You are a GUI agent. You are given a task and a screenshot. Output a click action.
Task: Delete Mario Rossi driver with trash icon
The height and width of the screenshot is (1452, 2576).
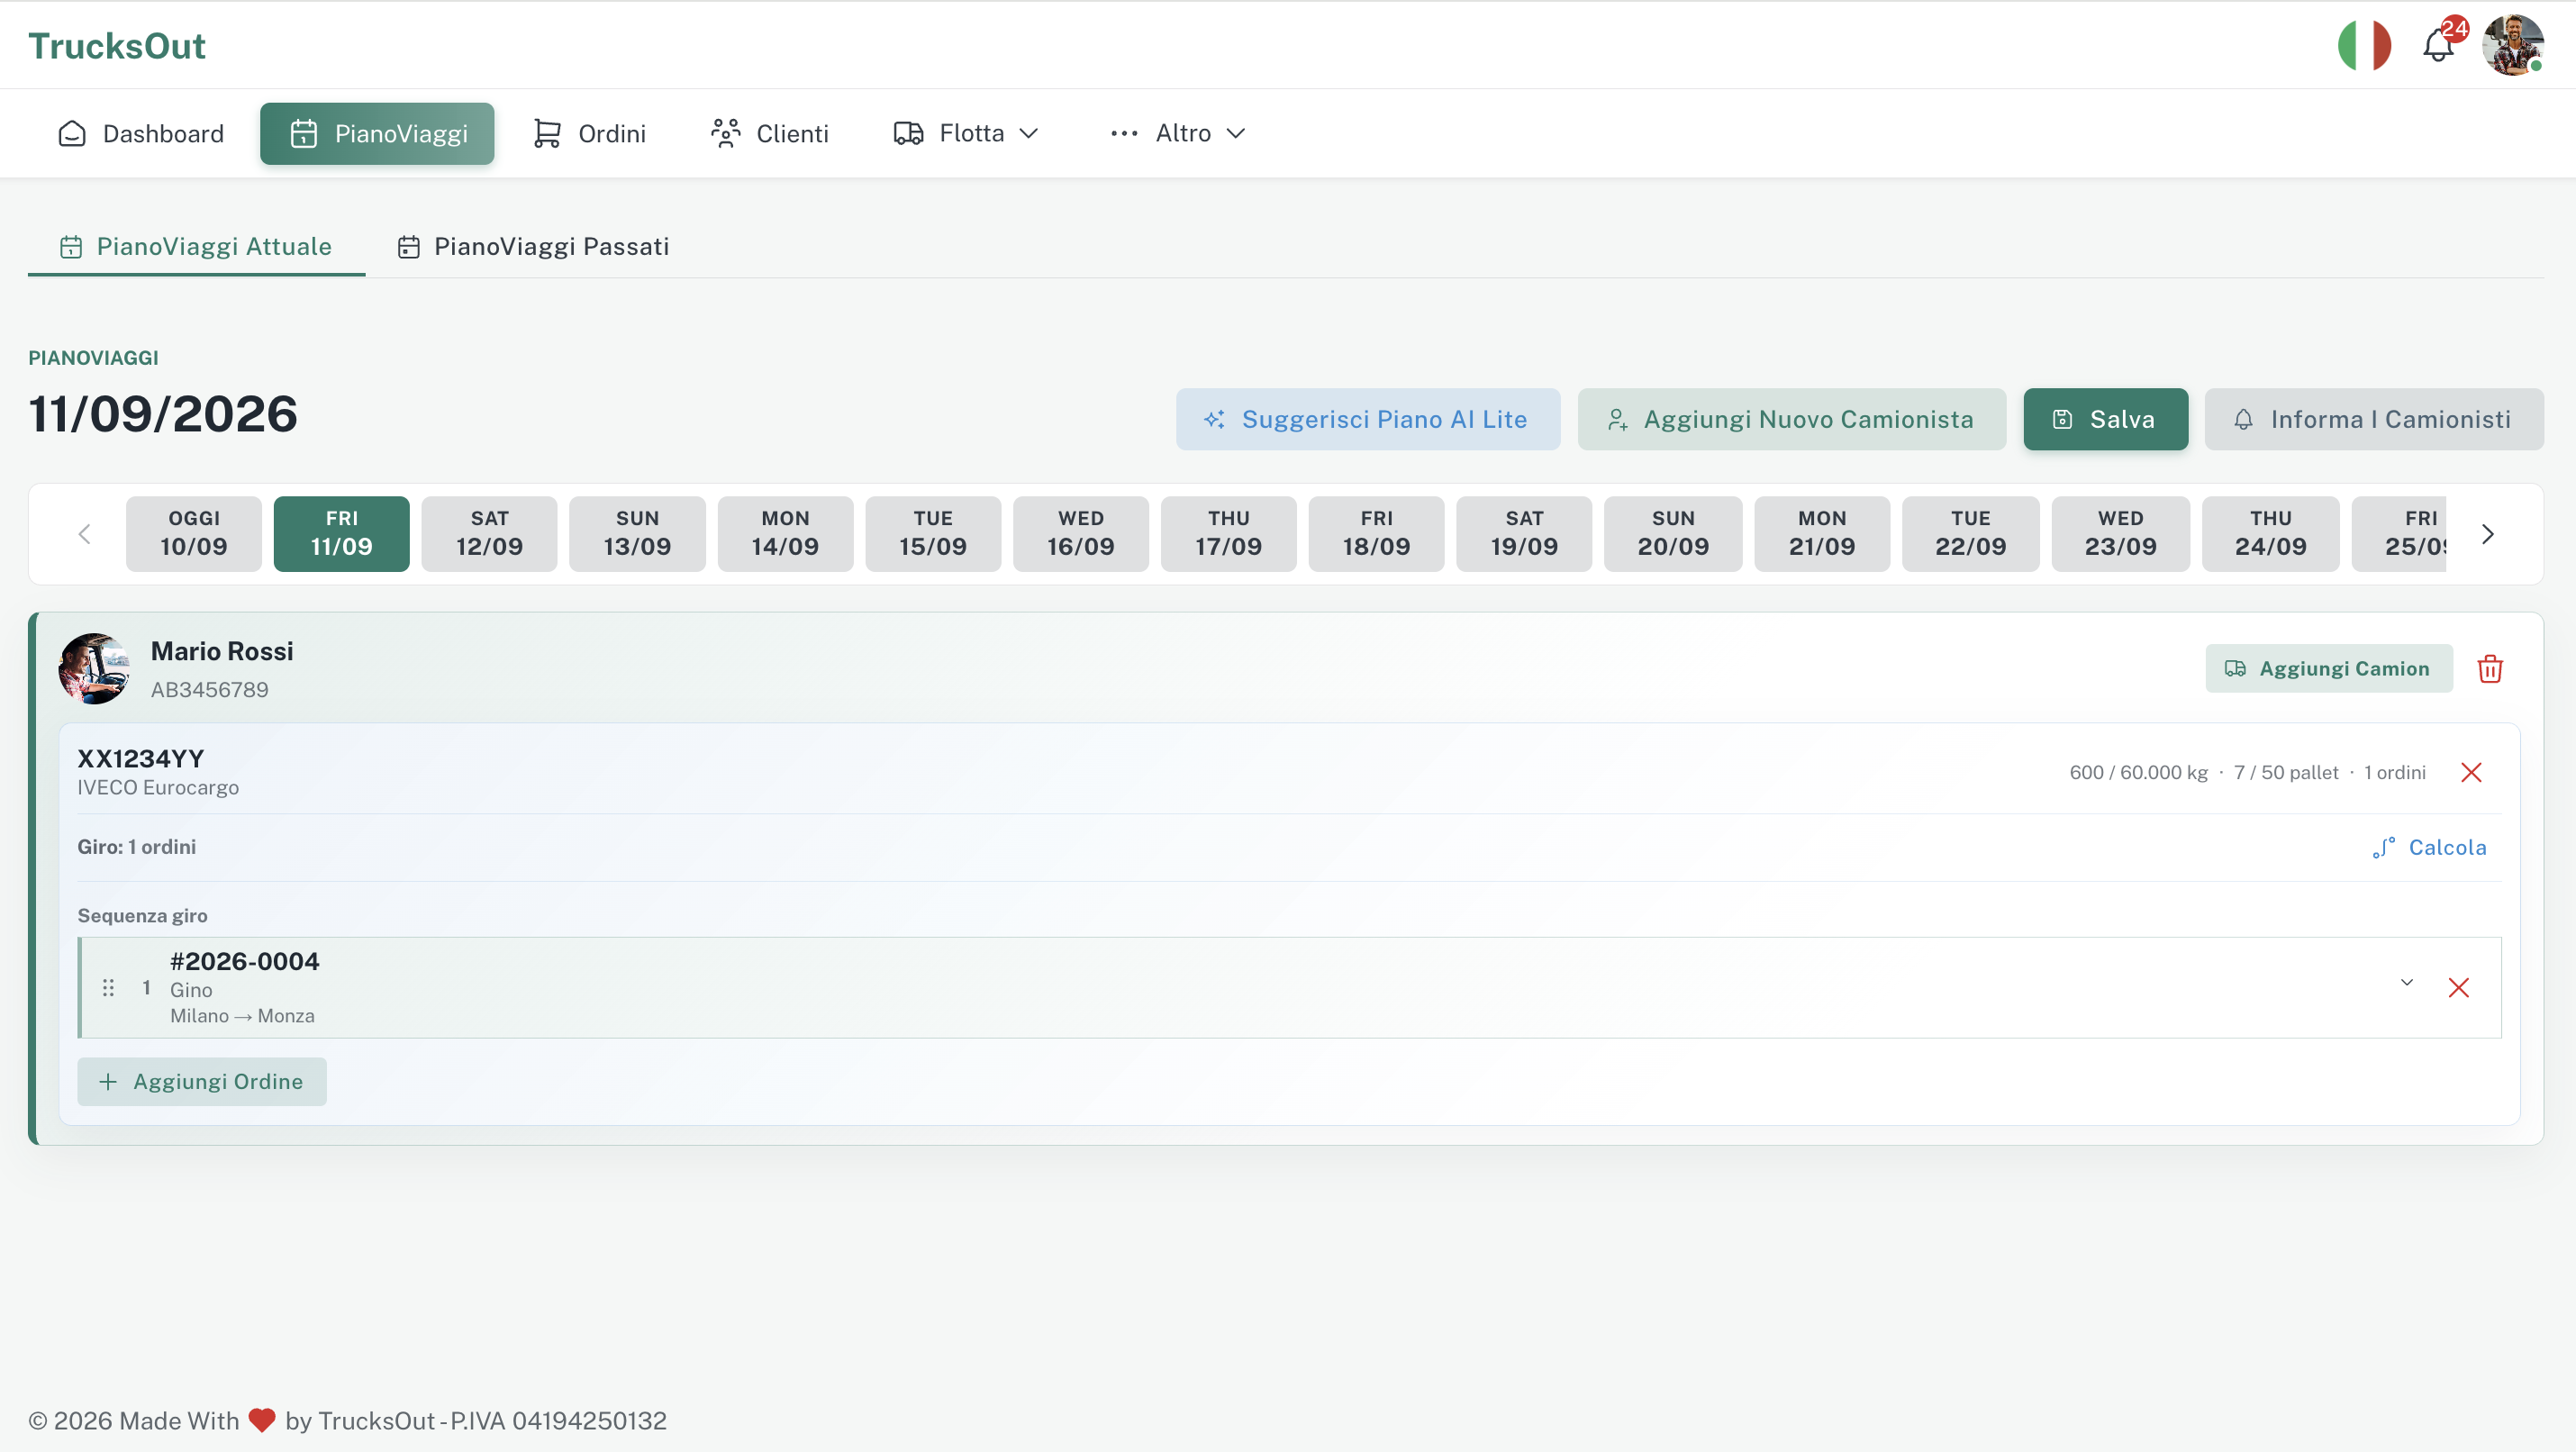pyautogui.click(x=2489, y=669)
